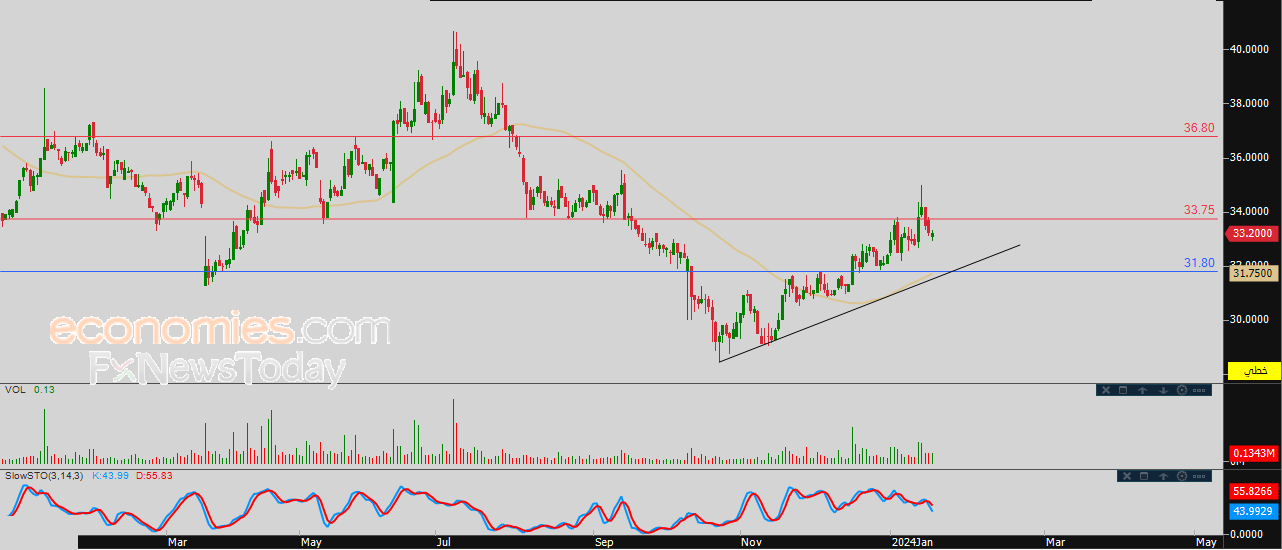Move the VOL panel up
Screen dimensions: 1282x550
pos(1143,390)
